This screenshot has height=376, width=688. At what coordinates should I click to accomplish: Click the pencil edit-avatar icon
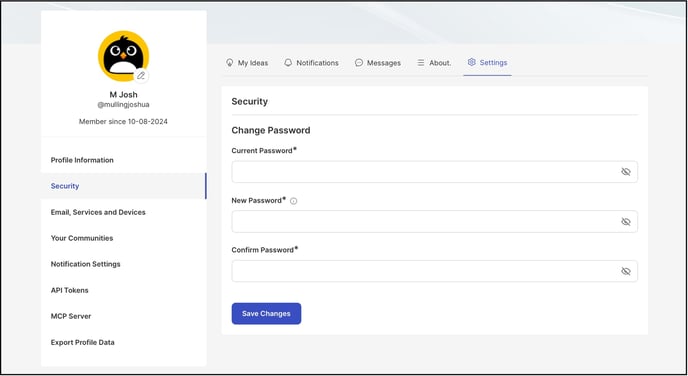141,76
